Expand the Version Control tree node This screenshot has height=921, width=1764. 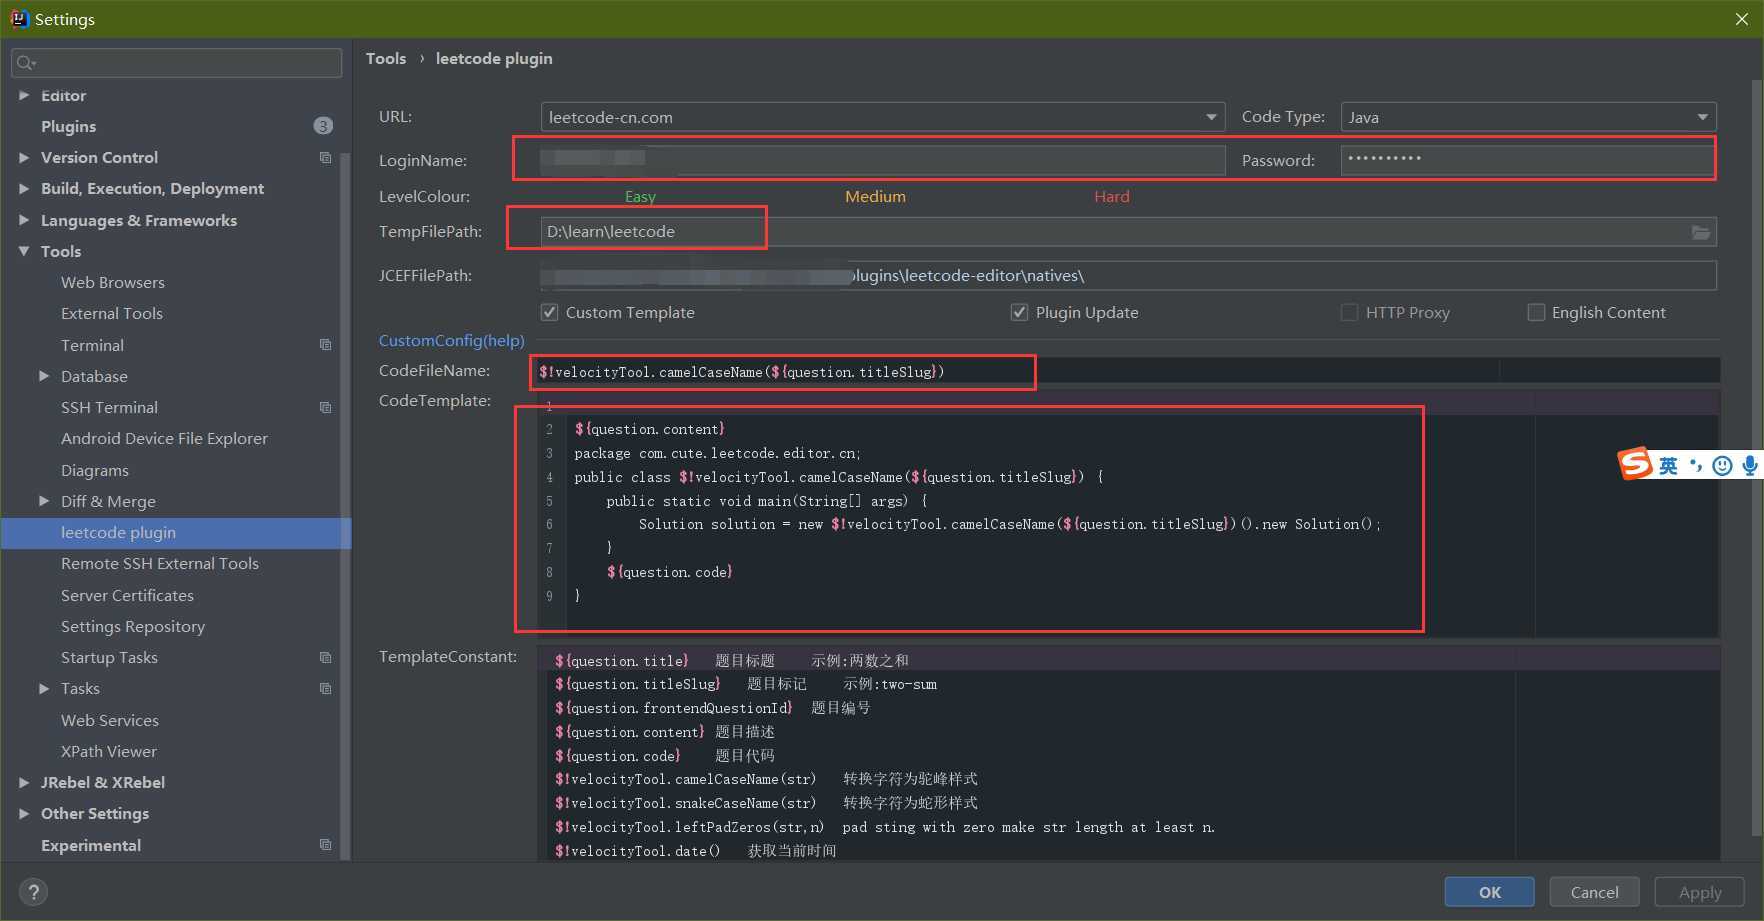coord(24,158)
